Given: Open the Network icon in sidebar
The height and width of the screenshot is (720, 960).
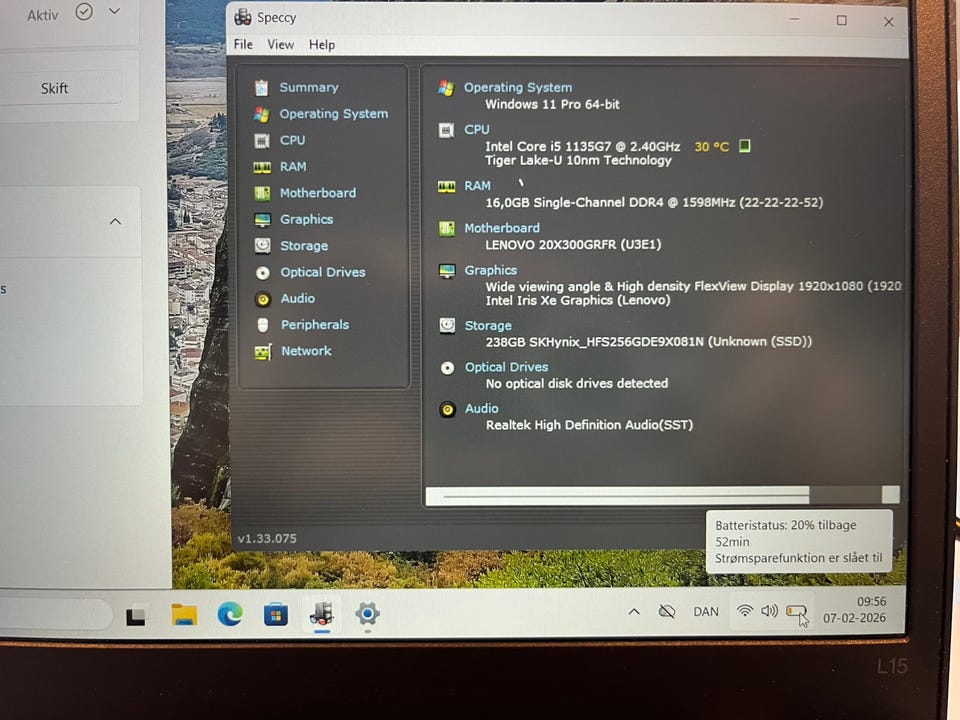Looking at the screenshot, I should [263, 352].
